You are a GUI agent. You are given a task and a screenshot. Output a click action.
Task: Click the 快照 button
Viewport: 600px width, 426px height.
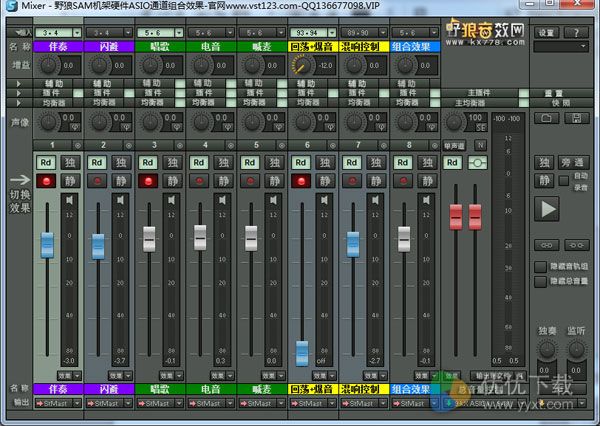point(561,103)
